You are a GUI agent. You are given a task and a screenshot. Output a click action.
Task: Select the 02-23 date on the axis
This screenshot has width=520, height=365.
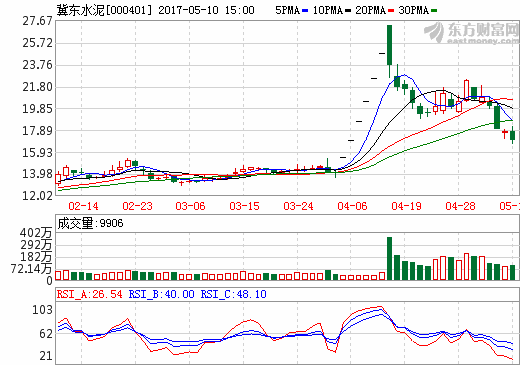point(137,206)
